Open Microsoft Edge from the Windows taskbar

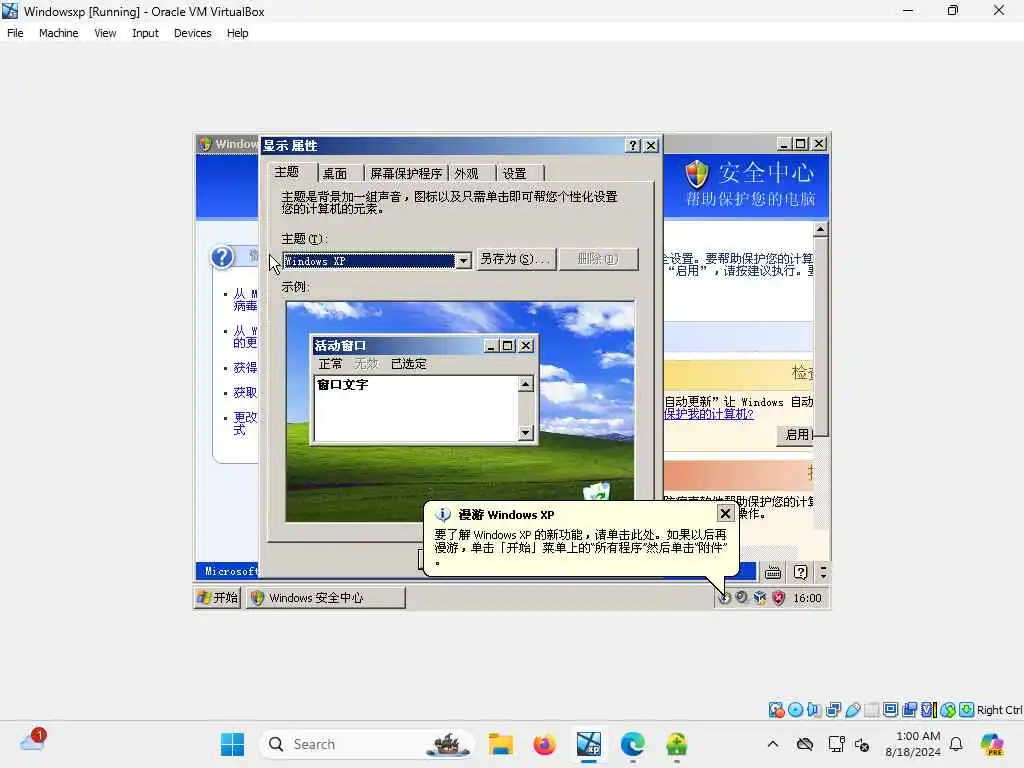tap(632, 744)
